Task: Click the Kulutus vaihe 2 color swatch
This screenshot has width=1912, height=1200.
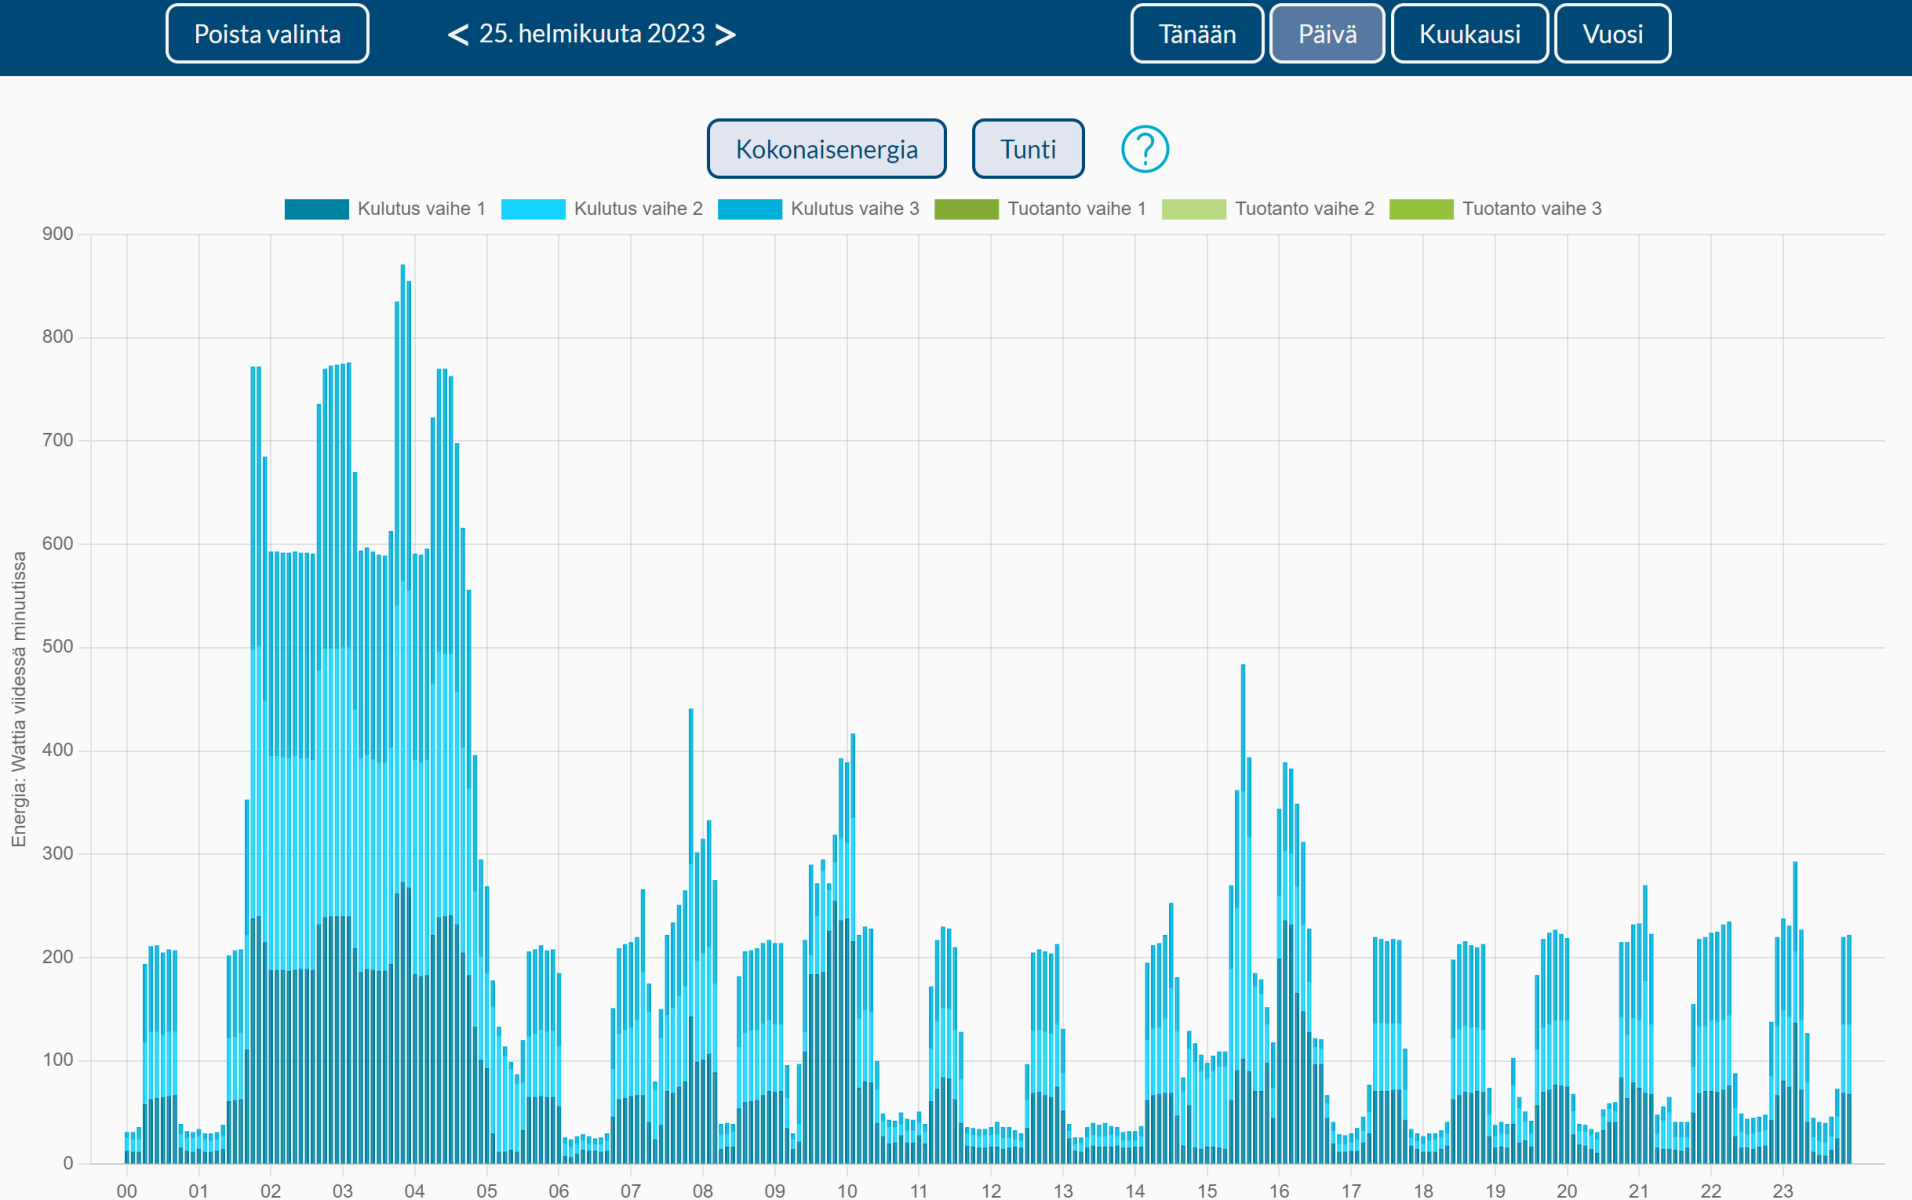Action: pyautogui.click(x=533, y=209)
